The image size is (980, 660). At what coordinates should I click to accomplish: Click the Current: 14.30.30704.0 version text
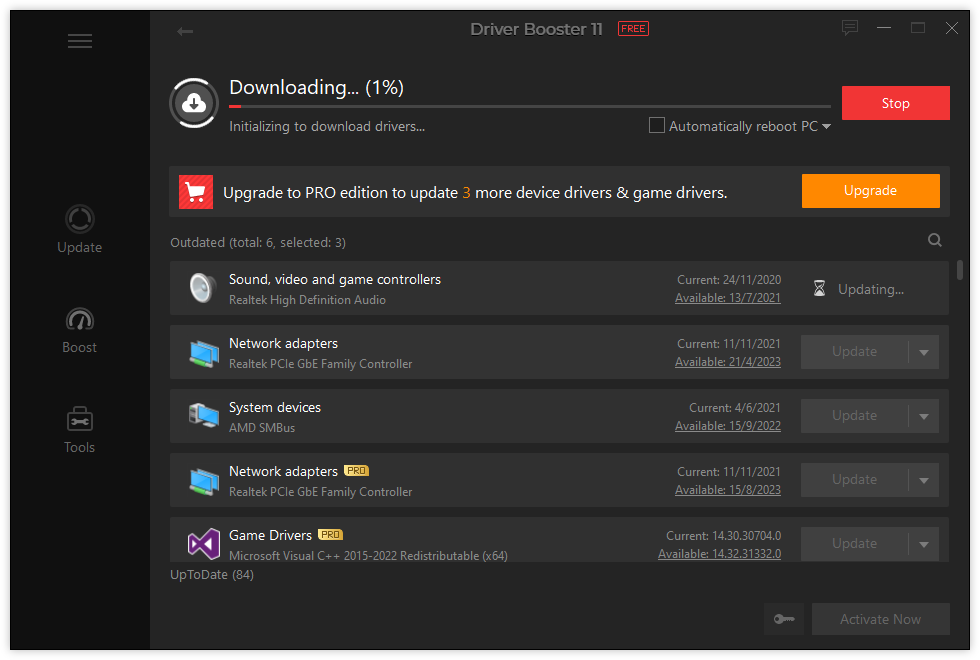pyautogui.click(x=723, y=536)
